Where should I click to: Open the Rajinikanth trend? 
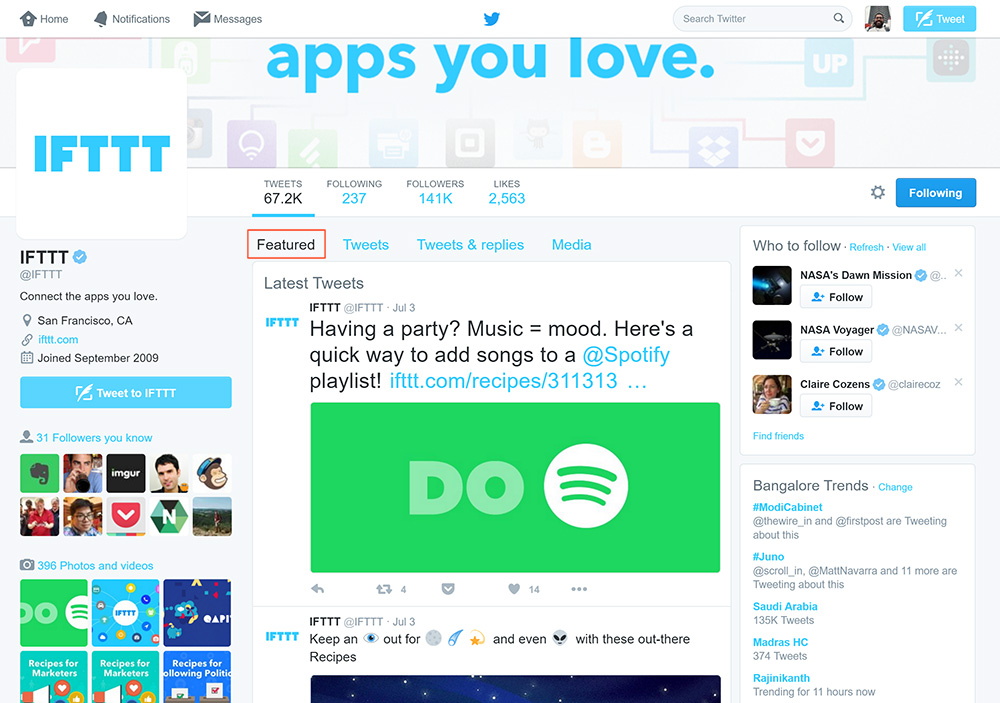point(781,678)
